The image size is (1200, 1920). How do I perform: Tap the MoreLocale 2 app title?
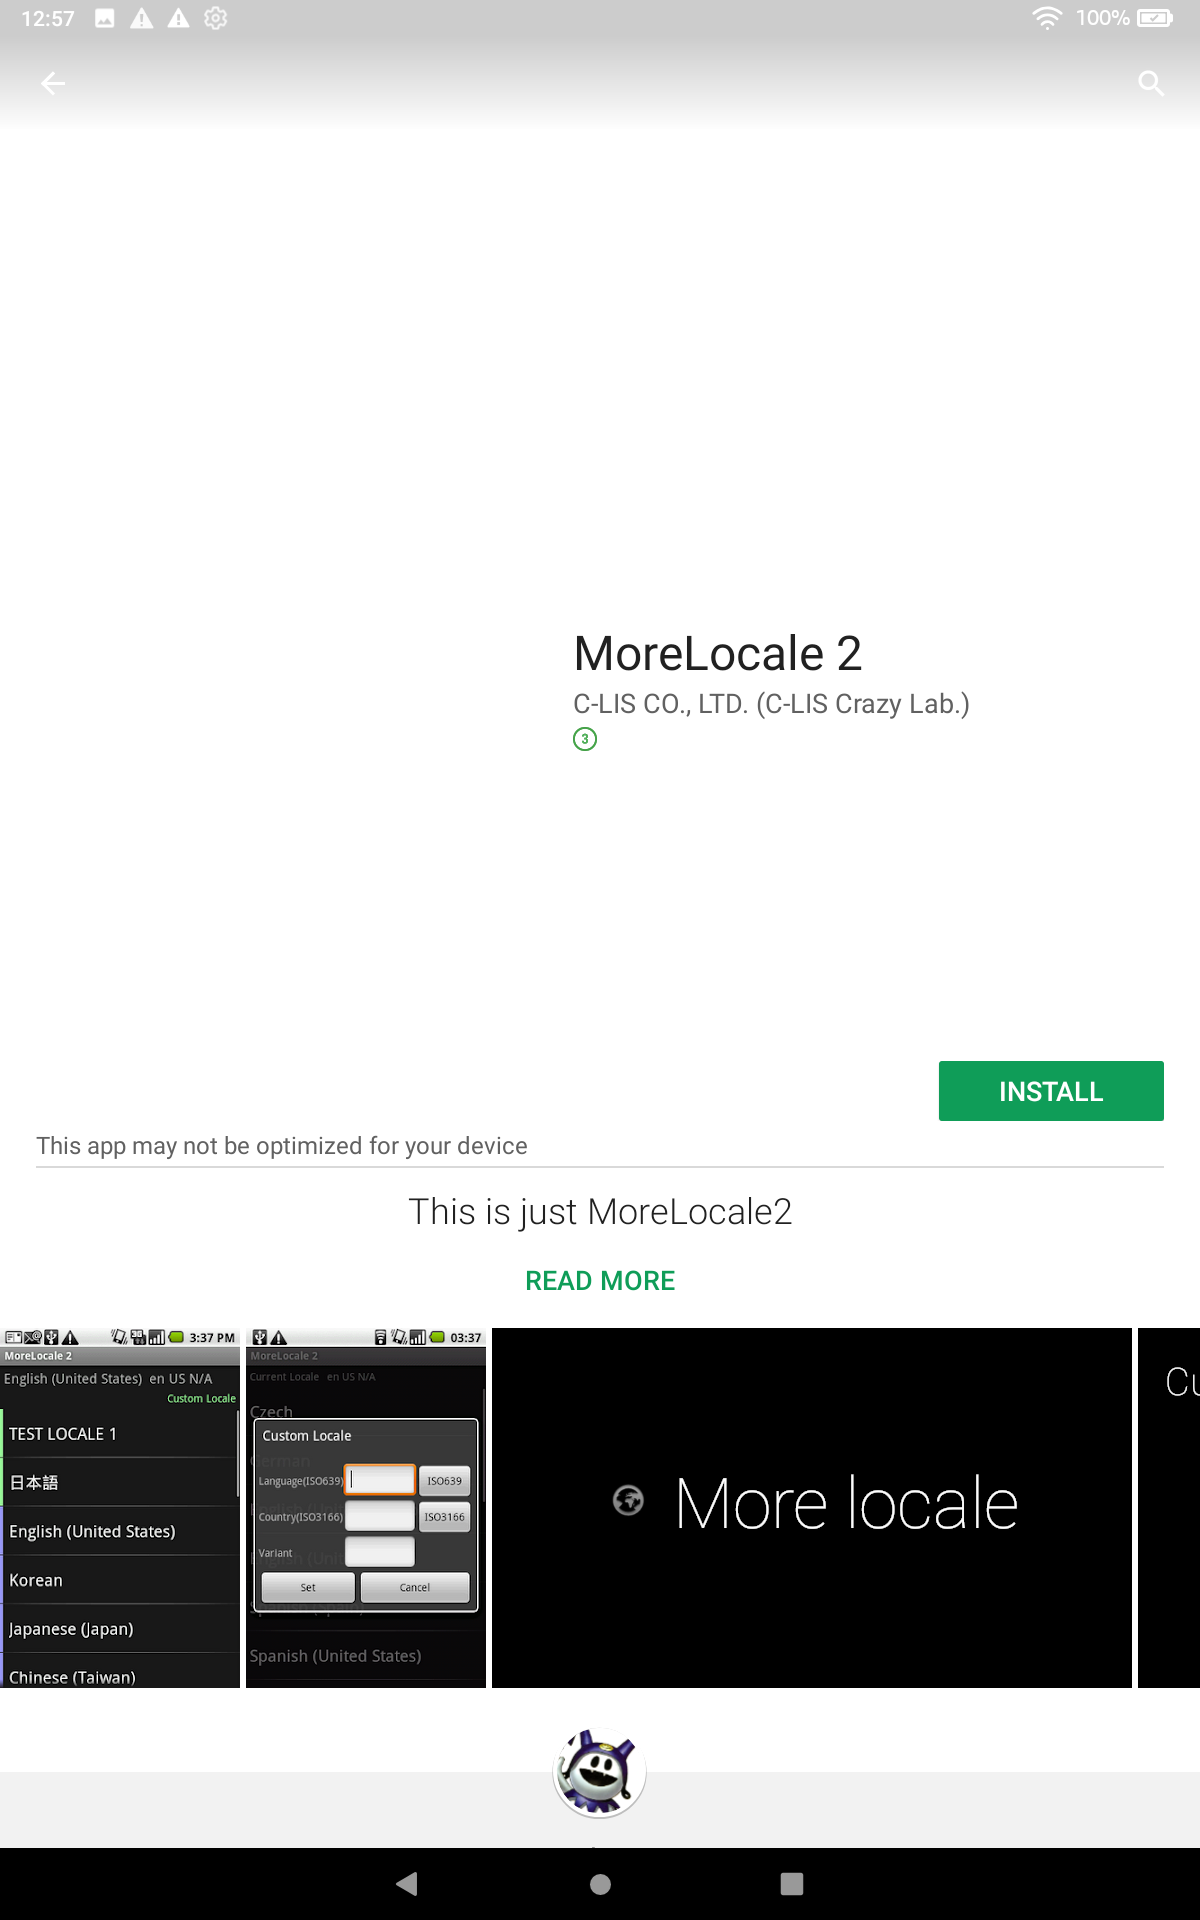pos(718,654)
